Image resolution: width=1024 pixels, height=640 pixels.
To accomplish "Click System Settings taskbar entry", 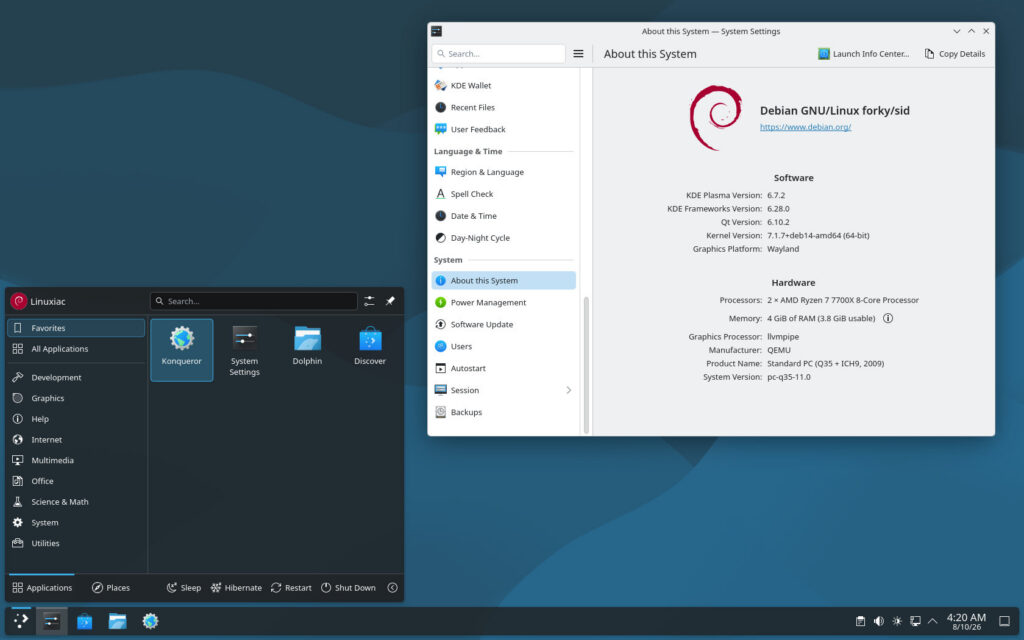I will tap(52, 621).
